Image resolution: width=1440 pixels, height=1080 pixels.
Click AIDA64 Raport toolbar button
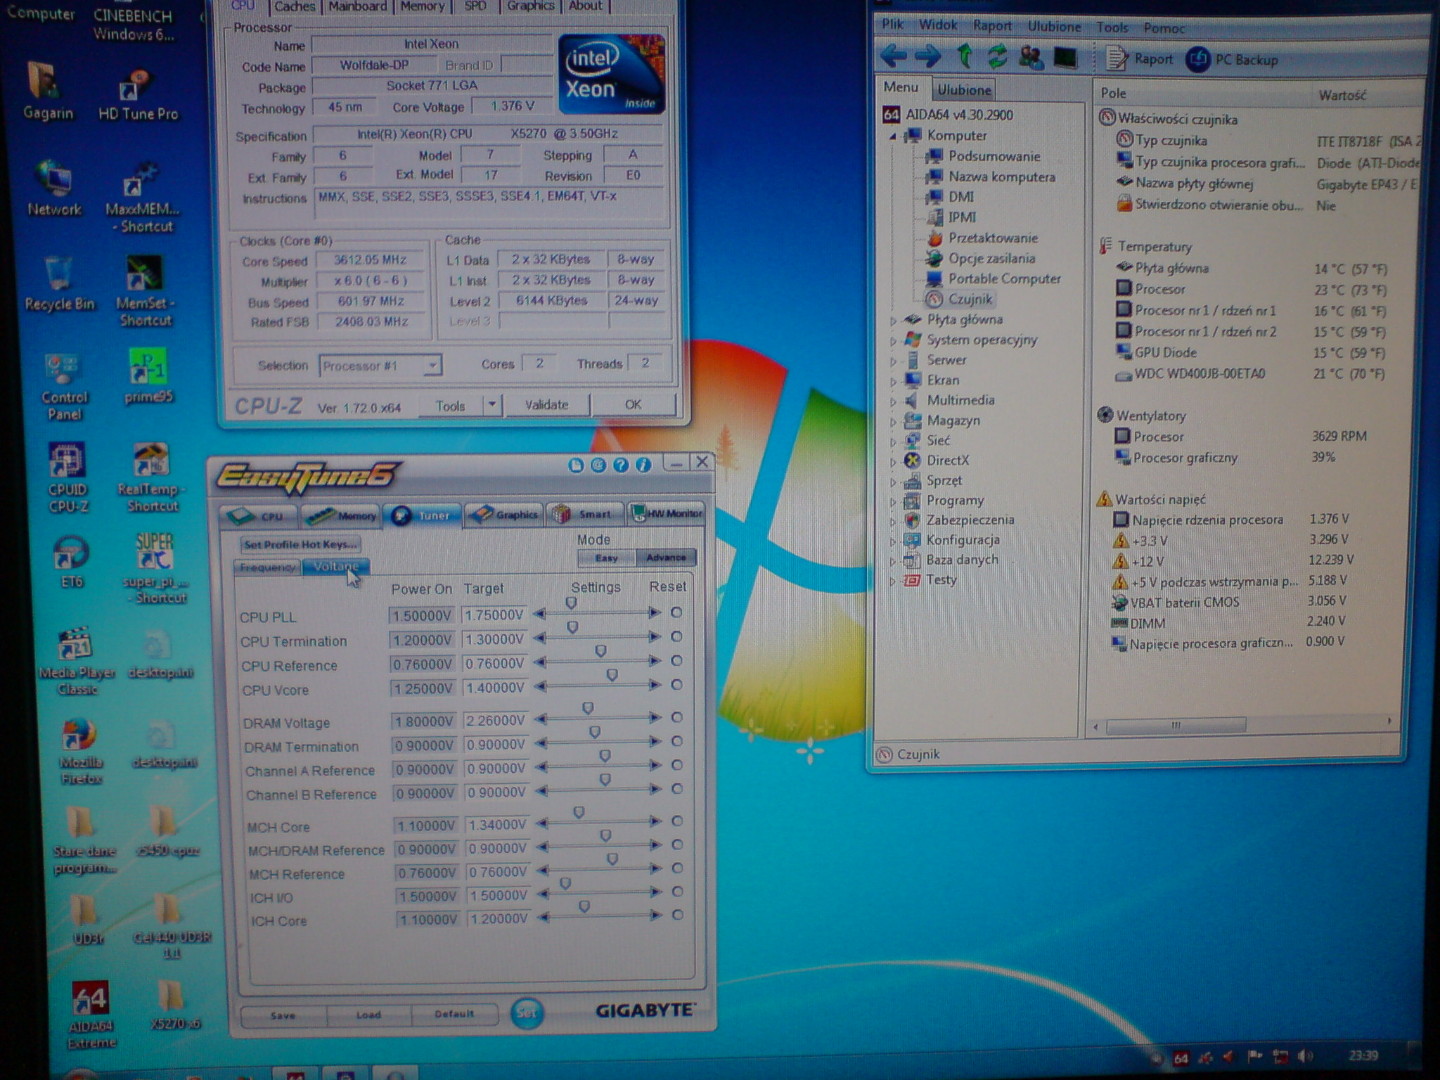tap(1140, 59)
